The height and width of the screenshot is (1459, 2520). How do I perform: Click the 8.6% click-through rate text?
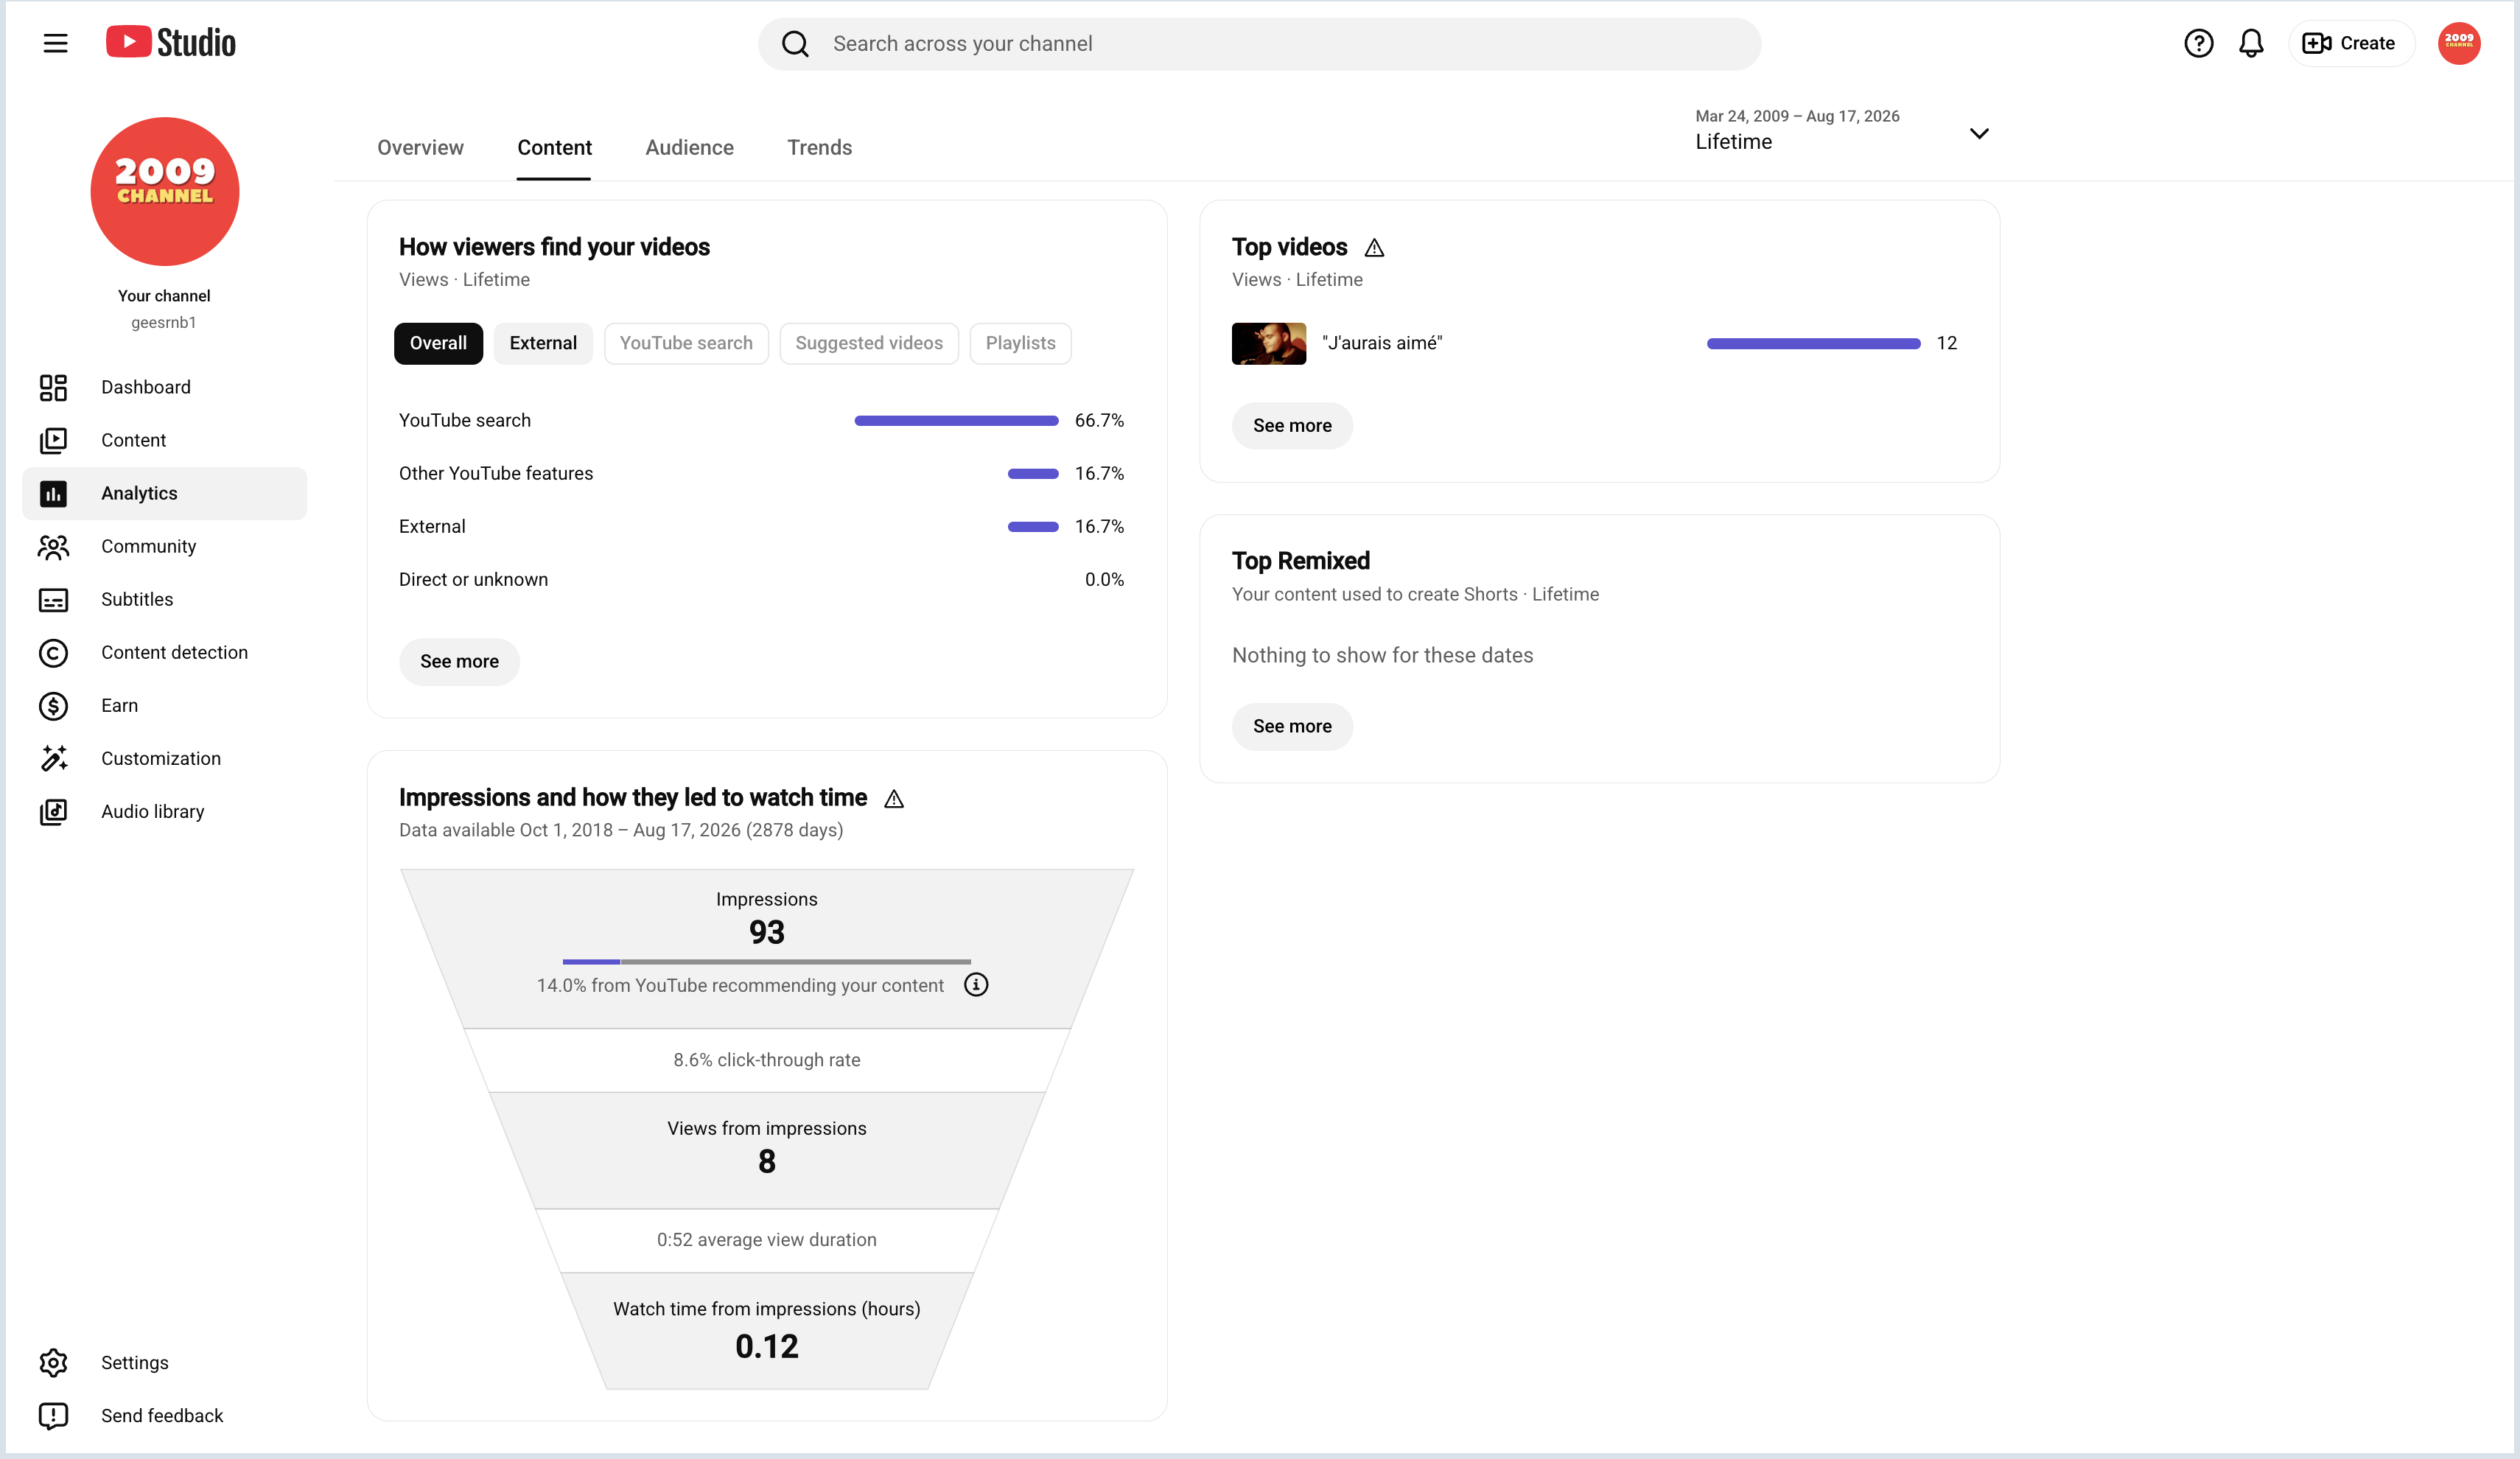click(767, 1060)
